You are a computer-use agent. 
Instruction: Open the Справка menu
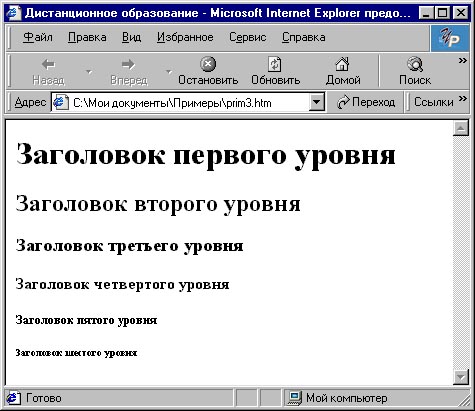[x=304, y=37]
